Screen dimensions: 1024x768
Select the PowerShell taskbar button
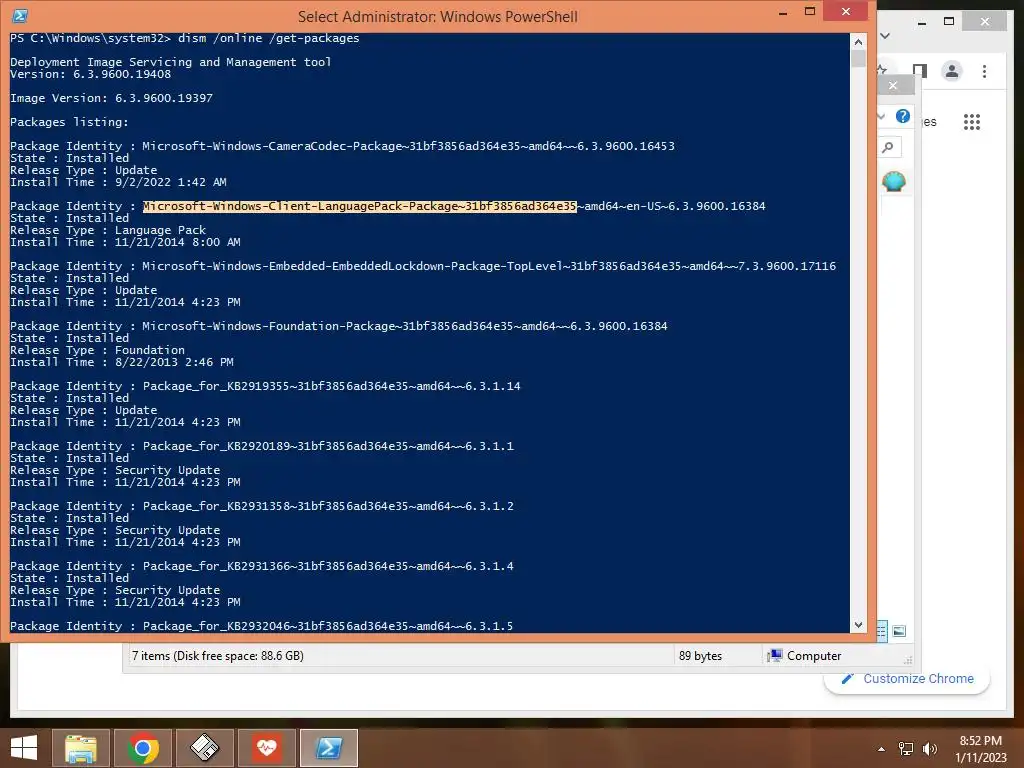(x=328, y=748)
